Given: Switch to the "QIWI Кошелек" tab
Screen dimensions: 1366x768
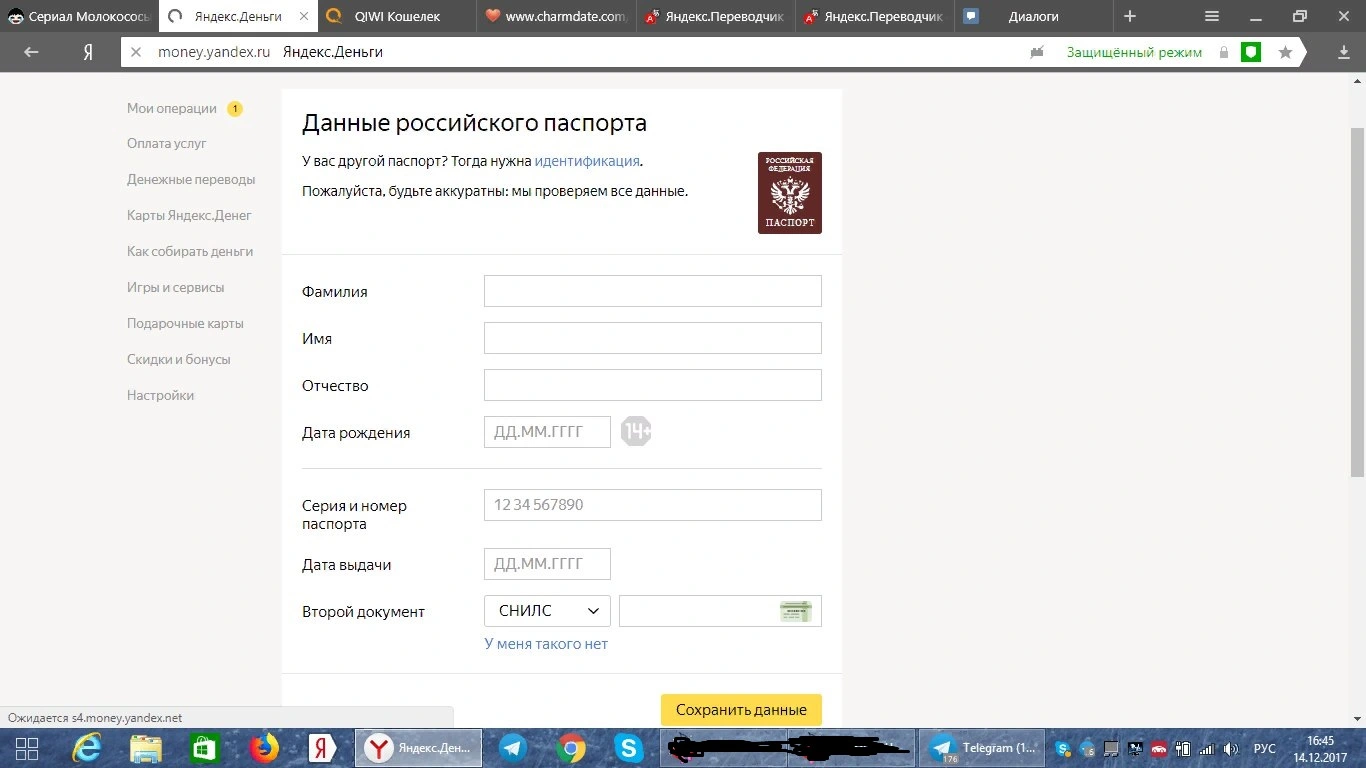Looking at the screenshot, I should pos(398,16).
